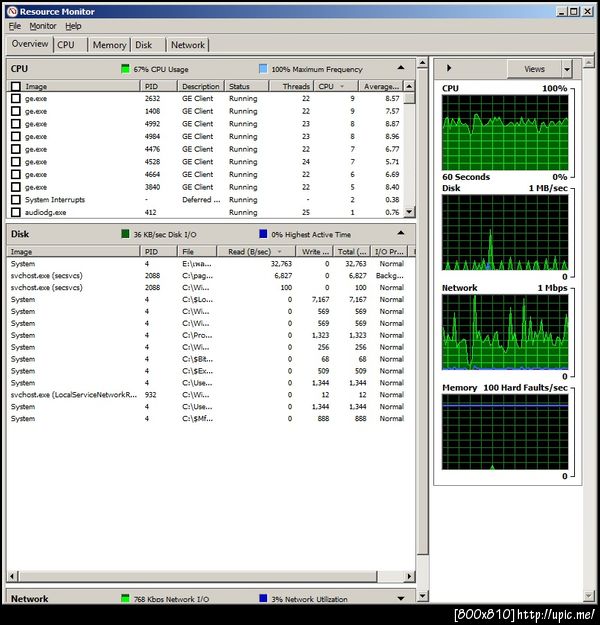Check the ge.exe process with PID 4528
The height and width of the screenshot is (625, 600).
tap(16, 162)
